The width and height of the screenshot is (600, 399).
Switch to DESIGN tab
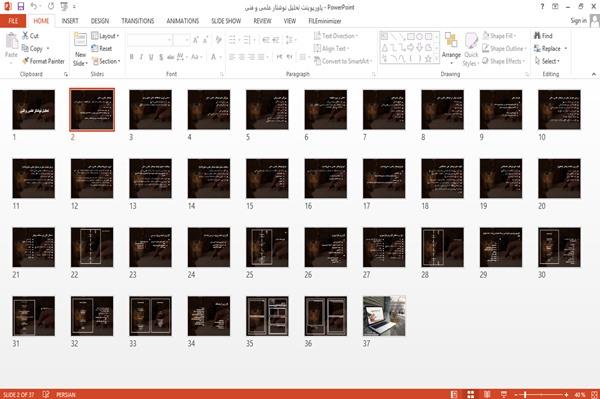(100, 21)
